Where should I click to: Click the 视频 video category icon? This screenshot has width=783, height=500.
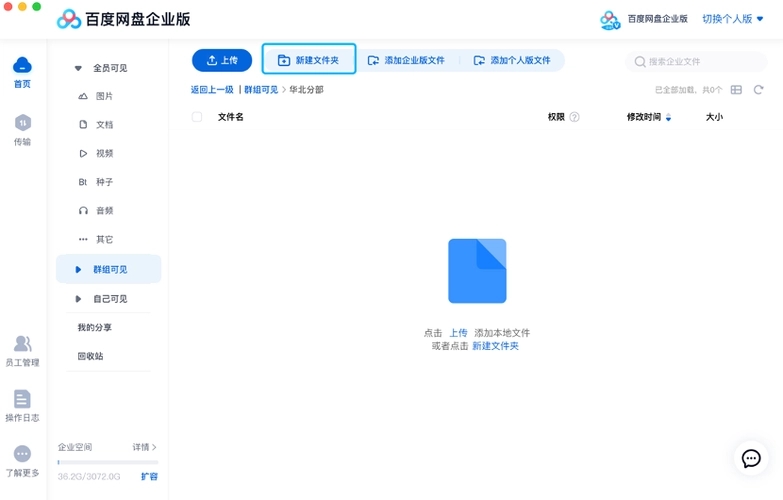click(x=83, y=153)
